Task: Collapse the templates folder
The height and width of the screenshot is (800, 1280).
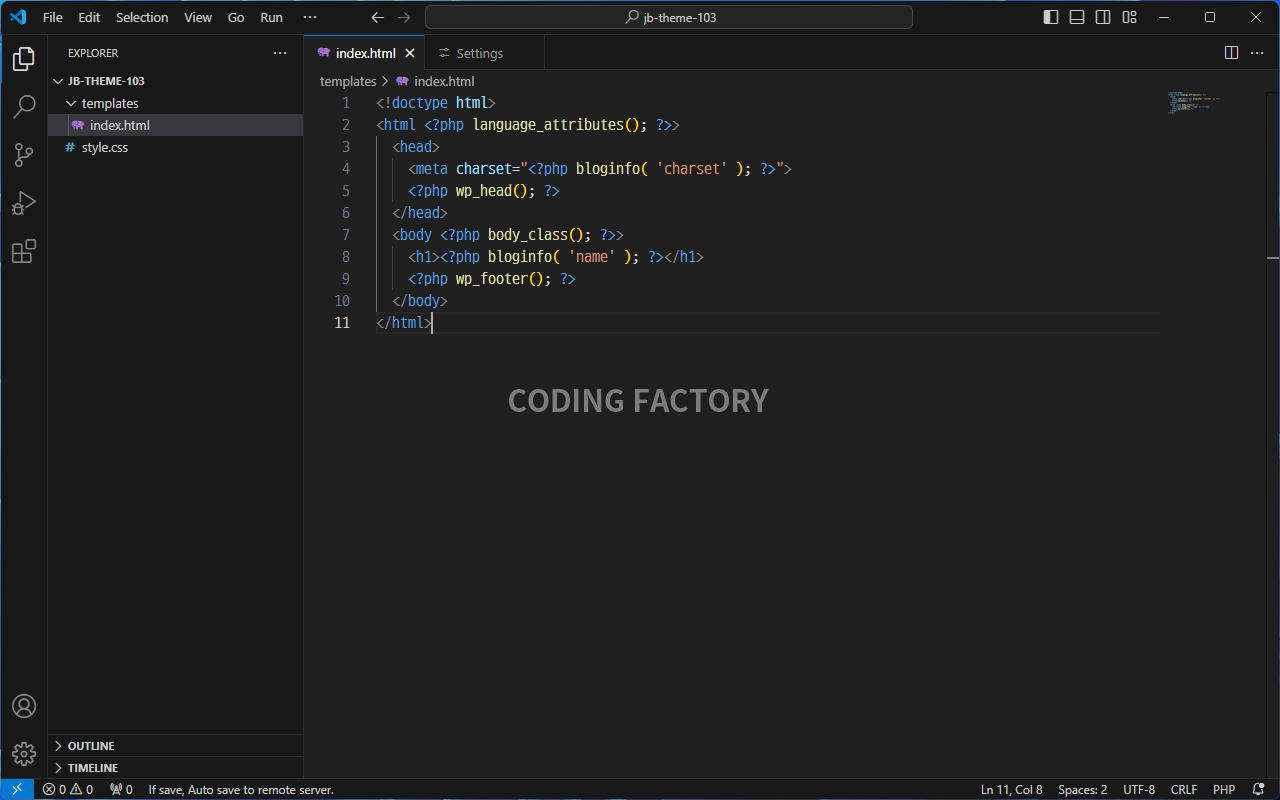Action: point(109,103)
